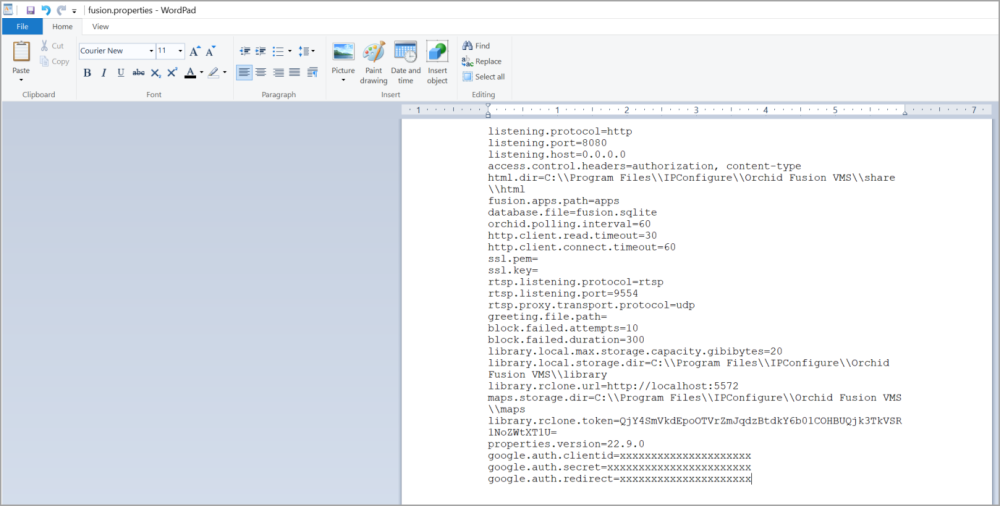Image resolution: width=1000 pixels, height=506 pixels.
Task: Click the line orchid.polling.interval=60
Action: coord(569,224)
